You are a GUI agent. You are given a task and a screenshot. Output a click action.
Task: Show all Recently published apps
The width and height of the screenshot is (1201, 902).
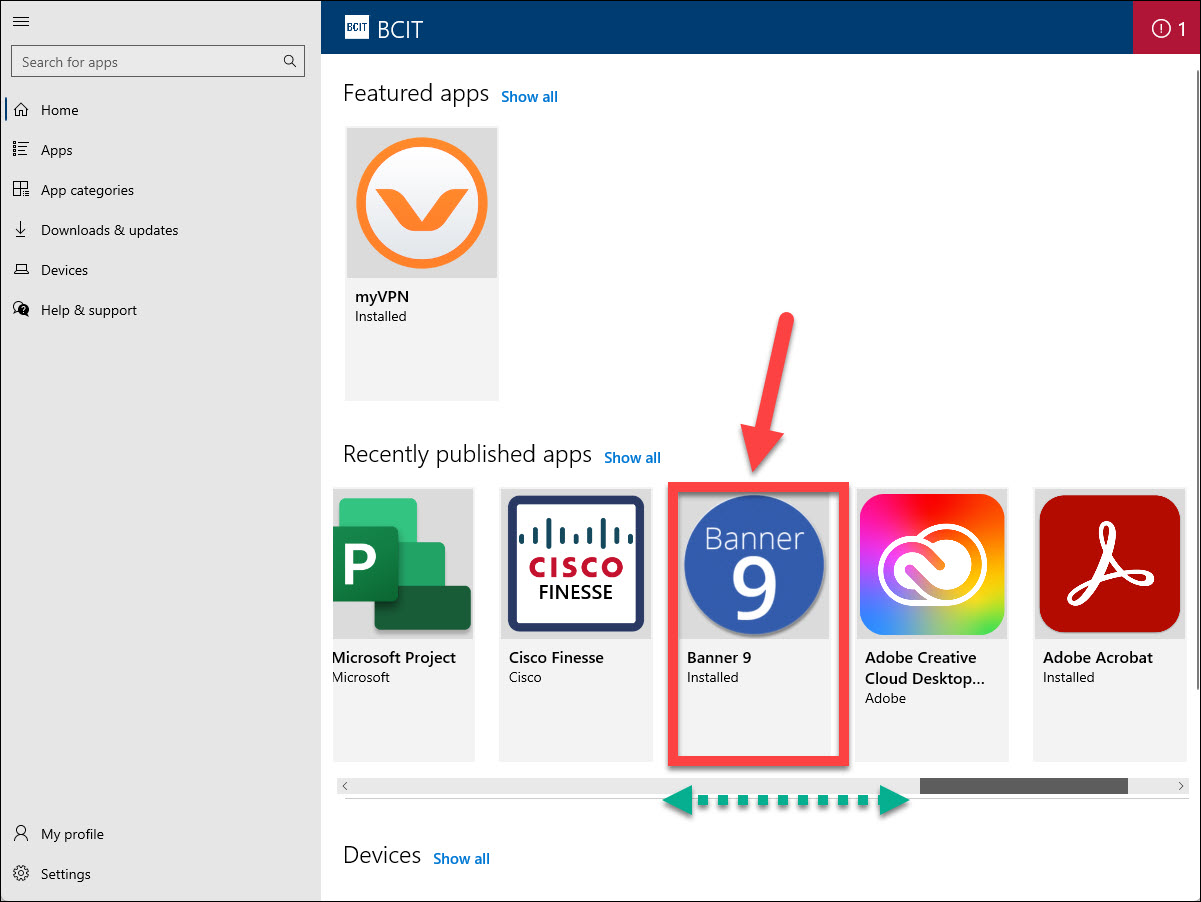632,457
